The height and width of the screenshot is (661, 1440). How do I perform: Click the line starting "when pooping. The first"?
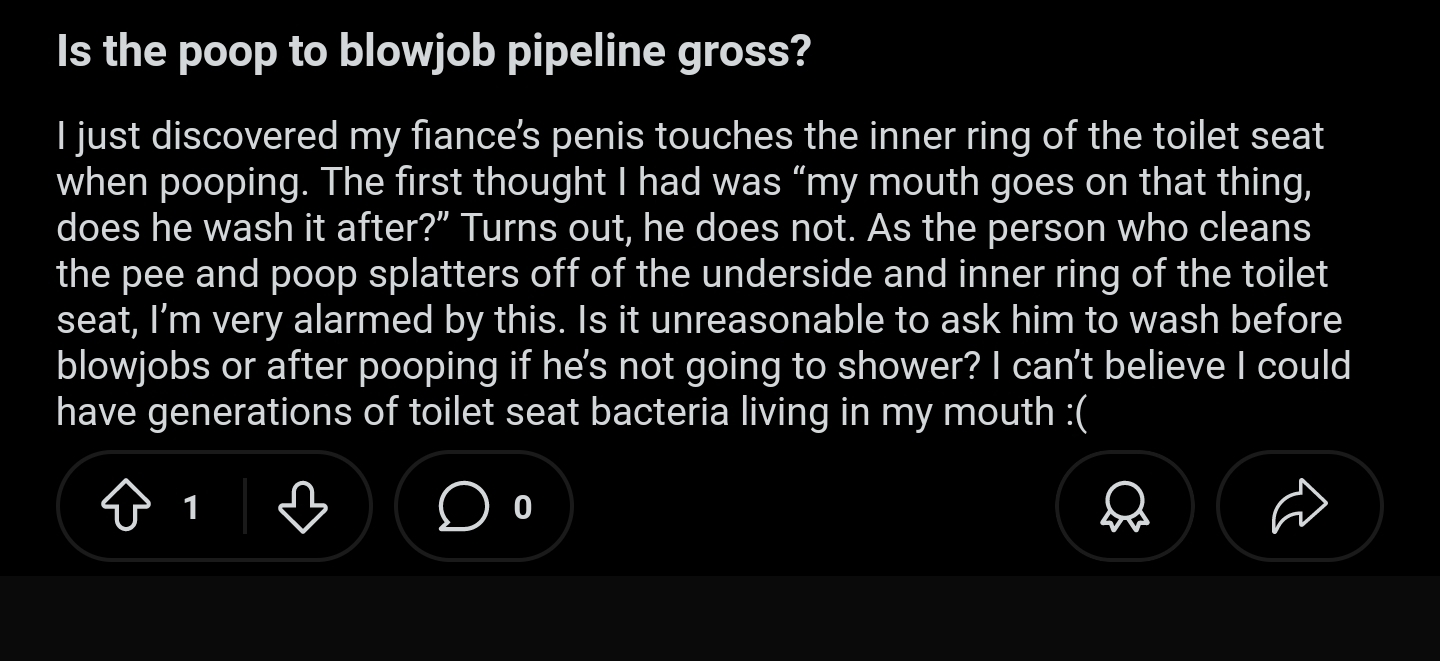684,182
